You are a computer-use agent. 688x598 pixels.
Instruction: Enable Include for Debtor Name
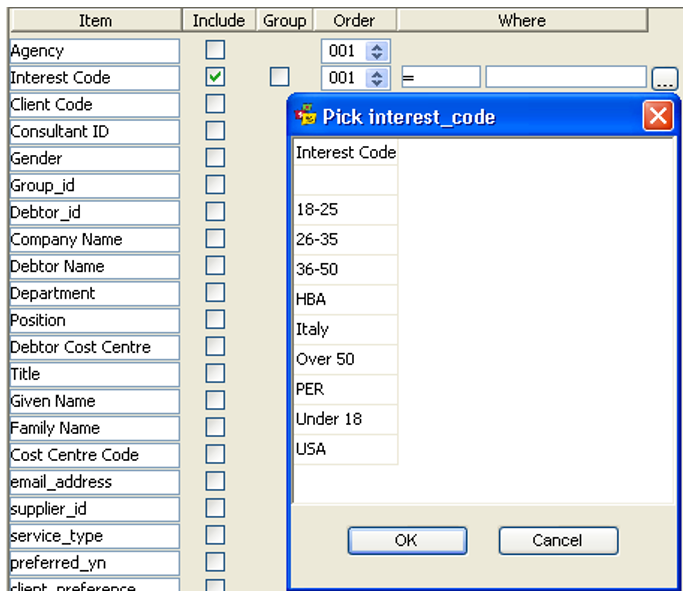tap(215, 265)
